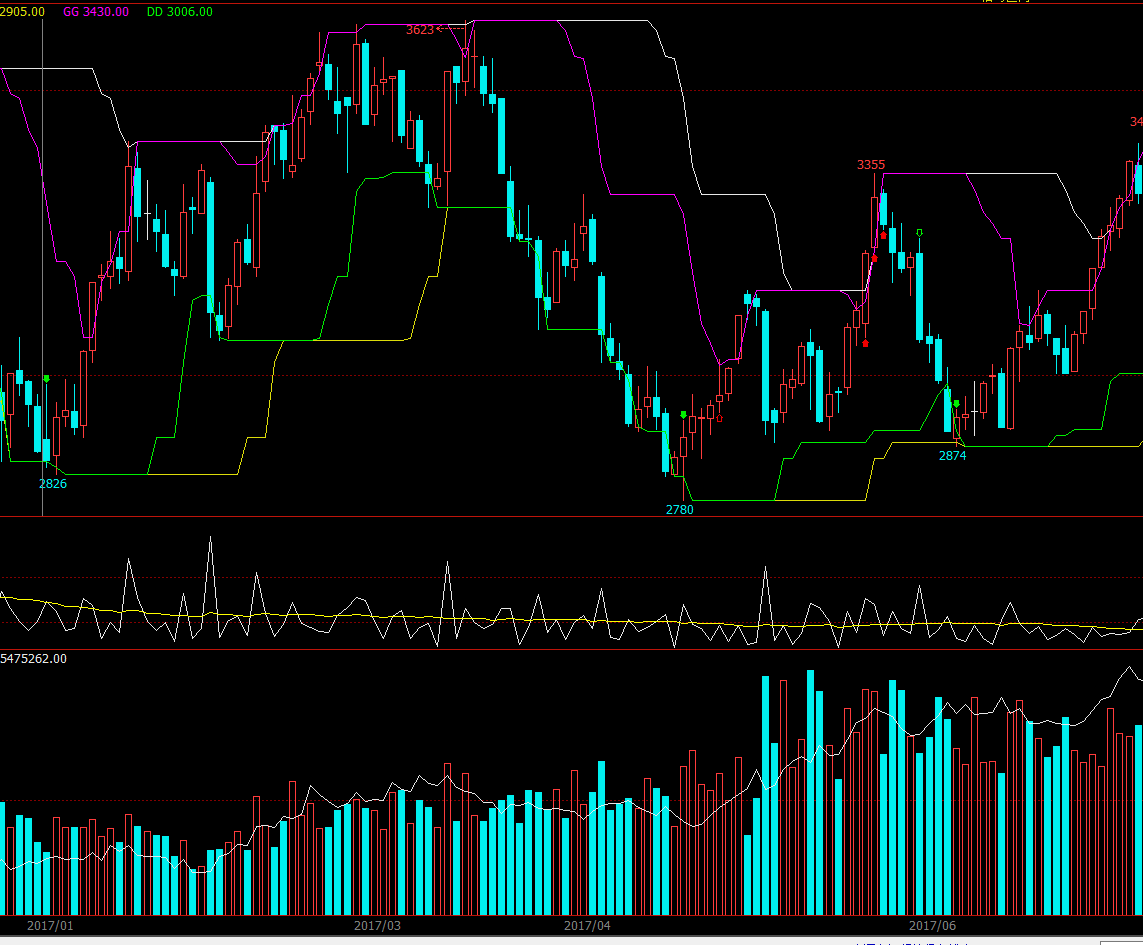The height and width of the screenshot is (945, 1143).
Task: Click the highest red up-arrow below the 3355 peak
Action: (883, 235)
